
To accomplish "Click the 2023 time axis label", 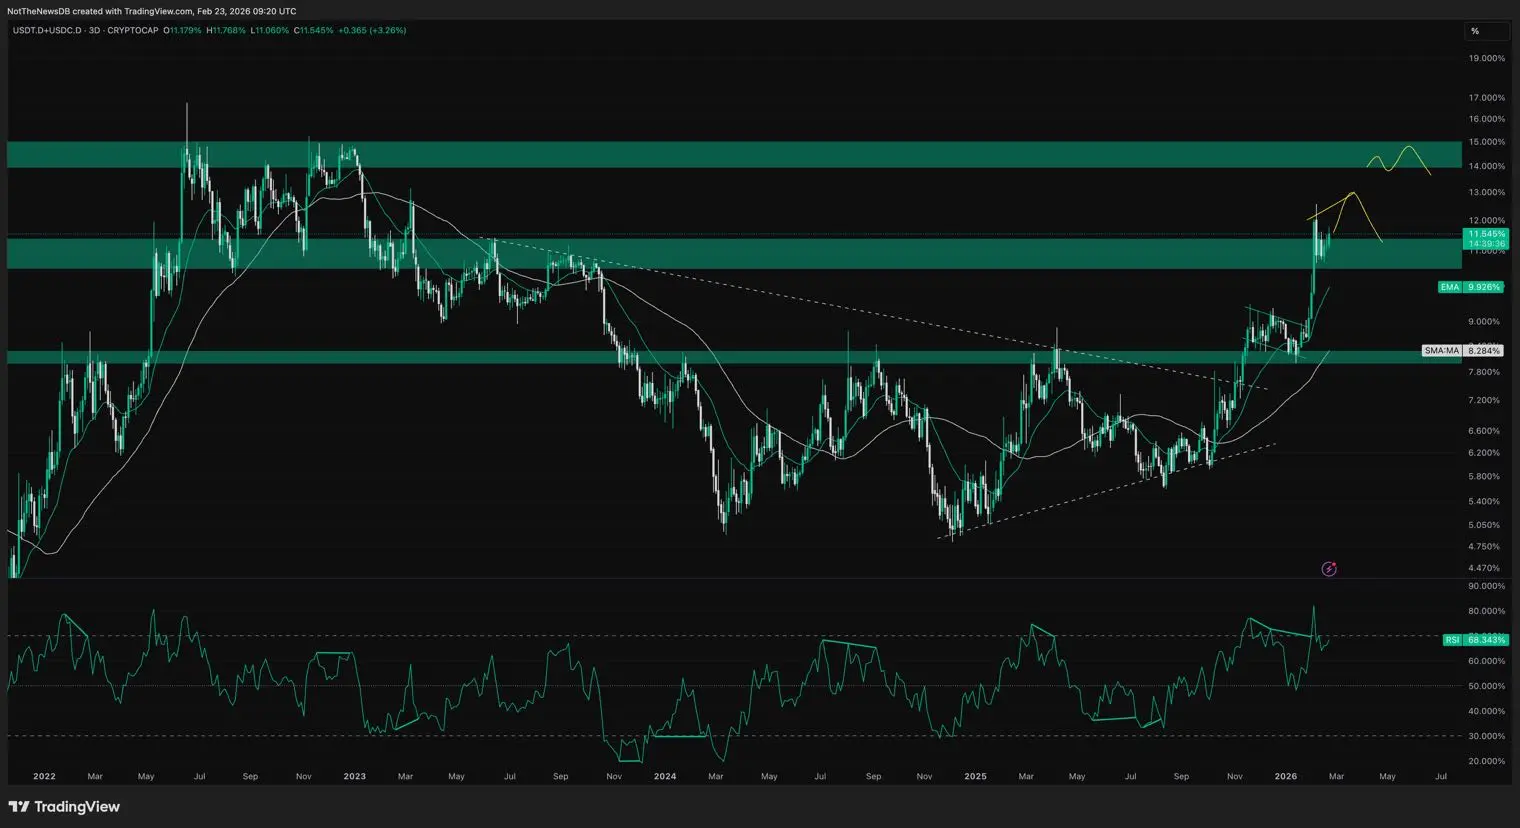I will coord(355,776).
